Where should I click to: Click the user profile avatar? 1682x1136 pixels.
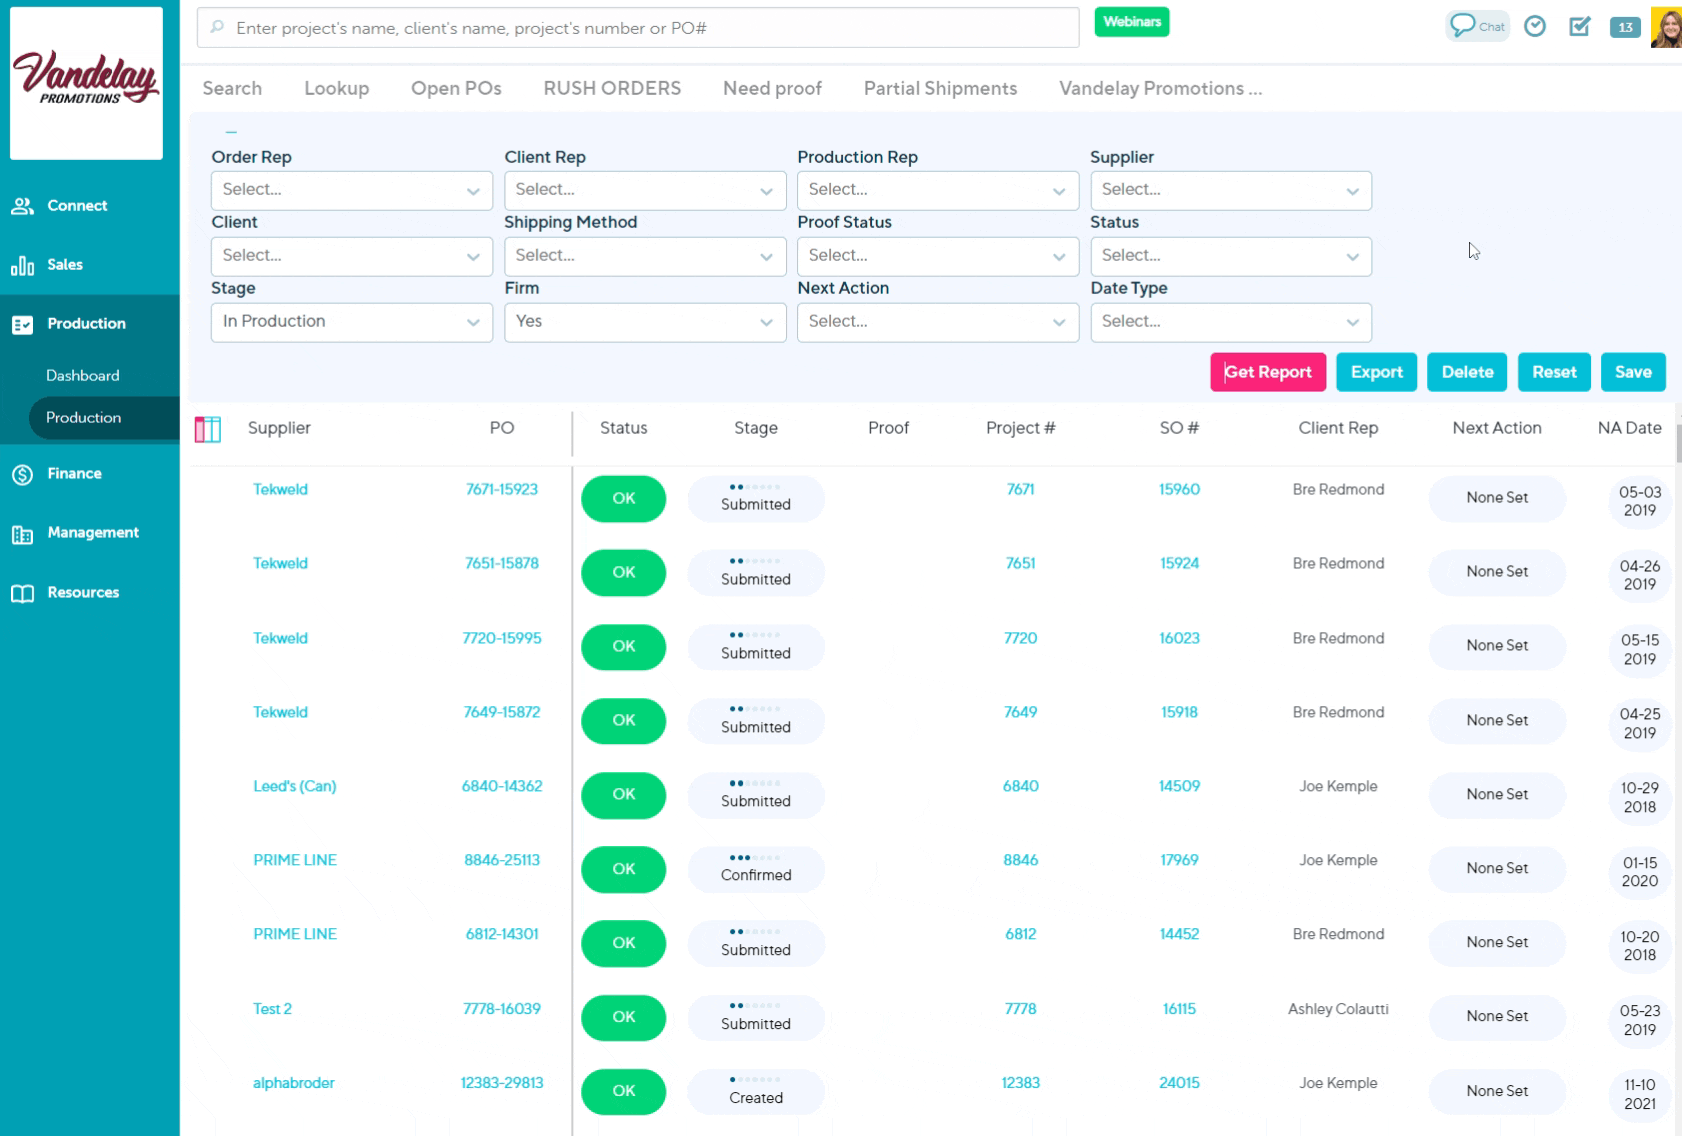point(1666,27)
